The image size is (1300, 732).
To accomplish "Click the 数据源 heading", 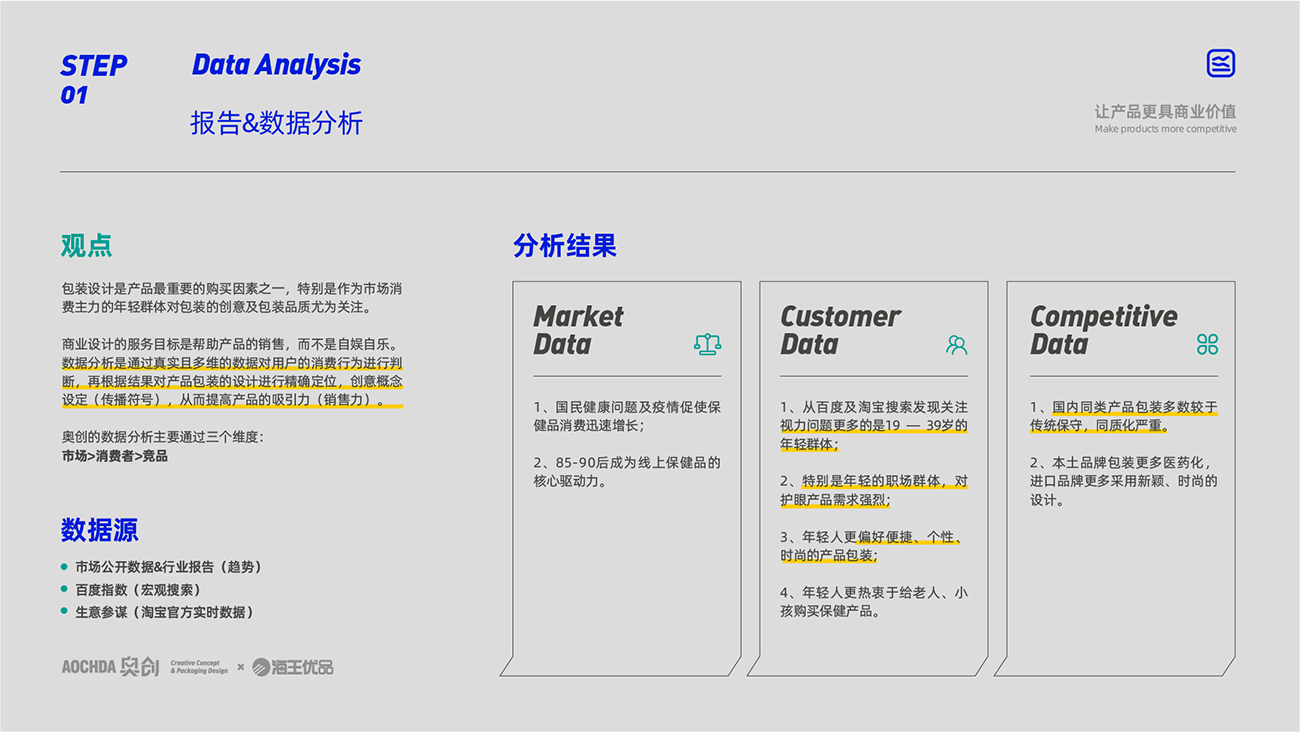I will click(x=99, y=530).
